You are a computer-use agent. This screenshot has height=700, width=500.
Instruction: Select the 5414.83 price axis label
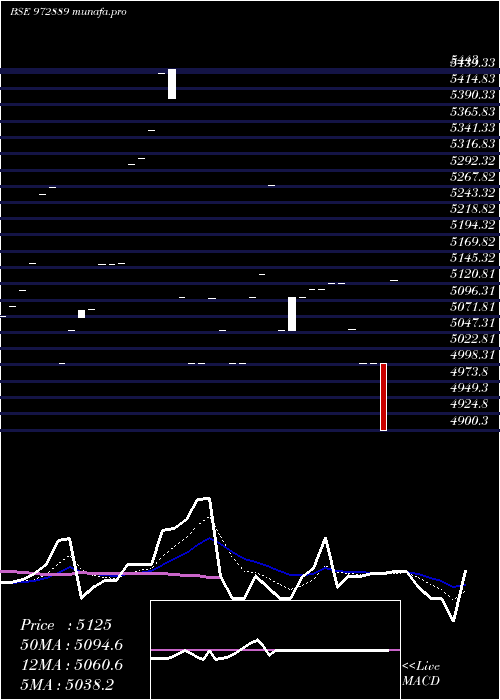click(x=472, y=79)
